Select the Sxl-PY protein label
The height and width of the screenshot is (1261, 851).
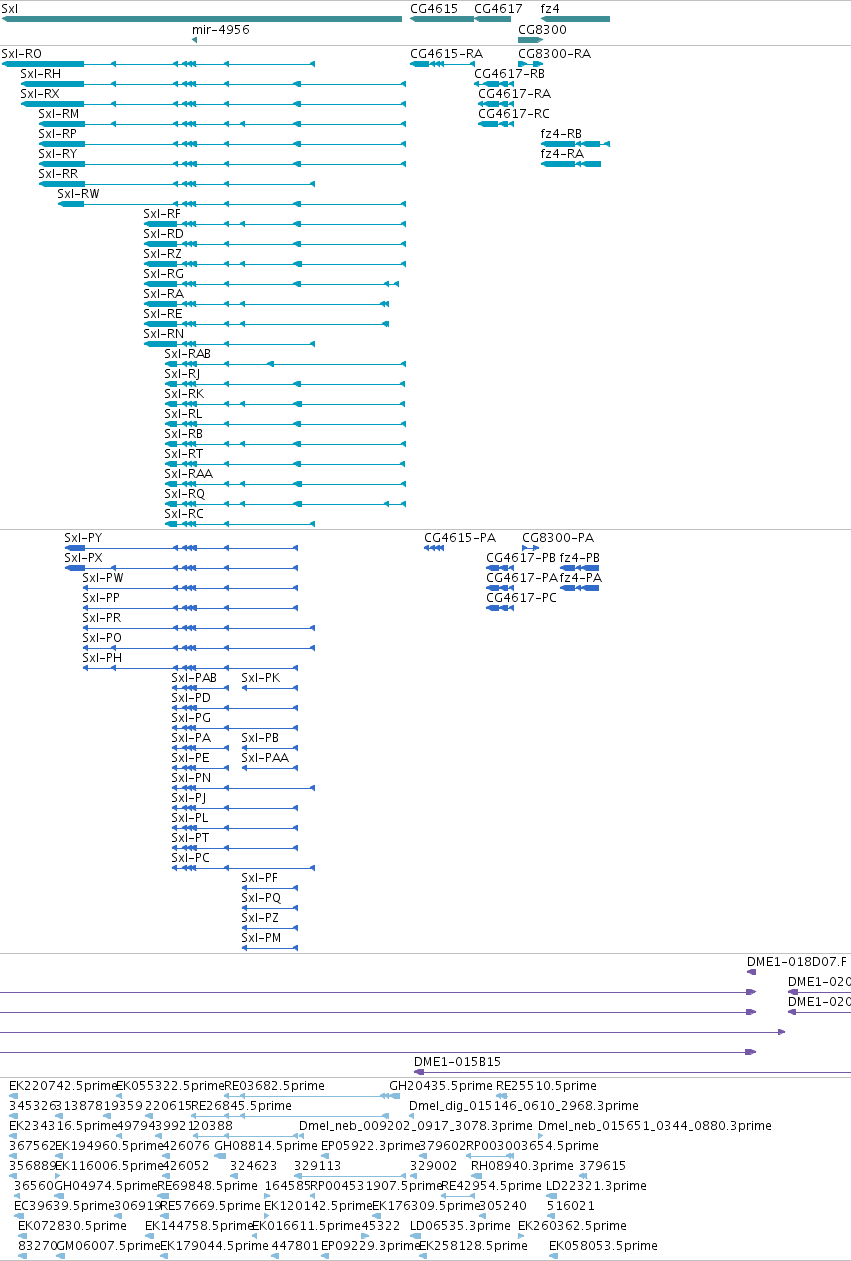pos(83,538)
